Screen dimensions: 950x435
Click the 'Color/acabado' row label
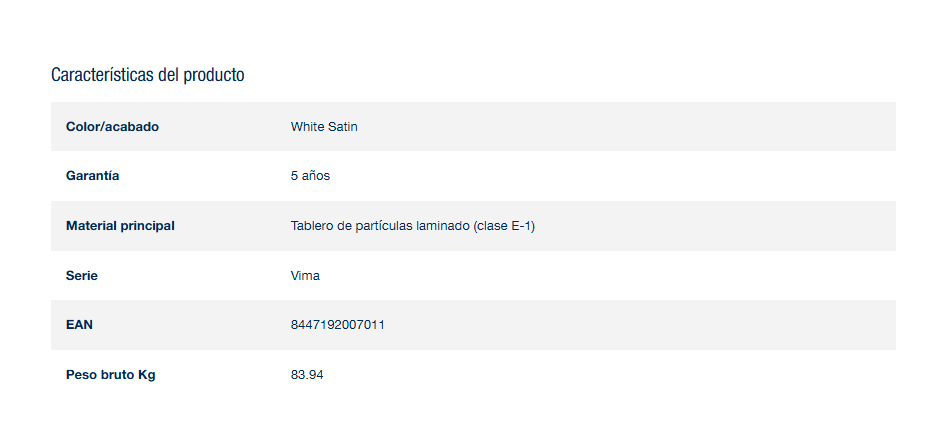112,127
